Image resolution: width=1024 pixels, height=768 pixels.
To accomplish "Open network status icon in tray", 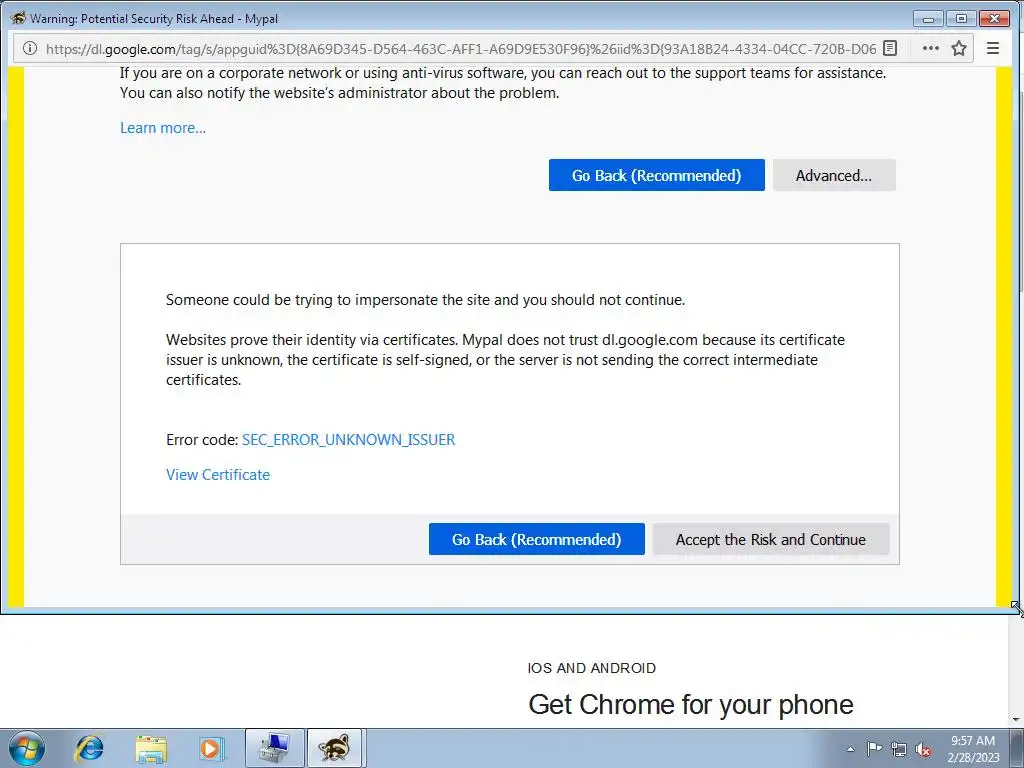I will coord(899,749).
